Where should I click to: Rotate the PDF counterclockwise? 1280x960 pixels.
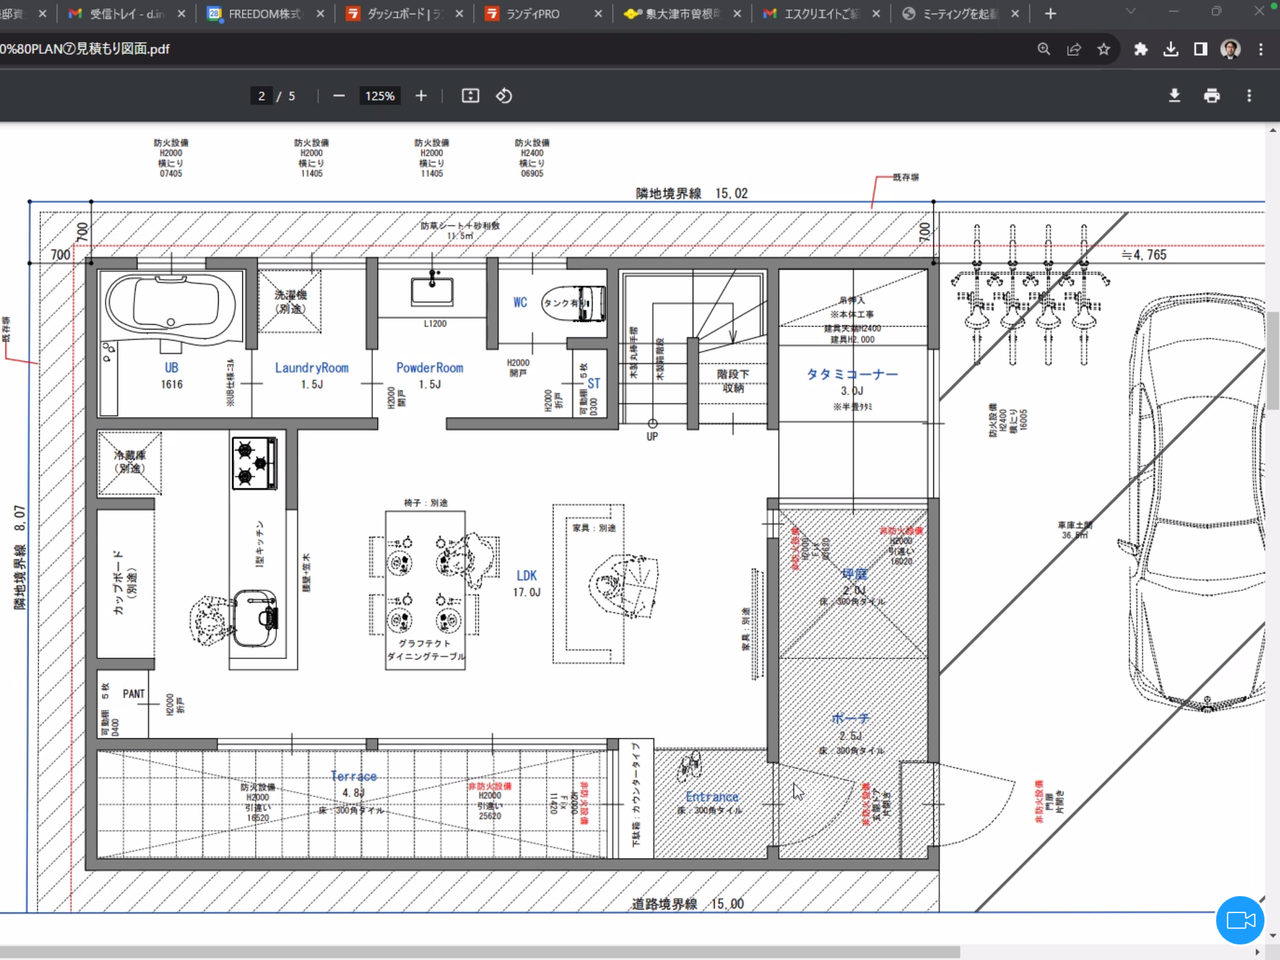click(504, 96)
